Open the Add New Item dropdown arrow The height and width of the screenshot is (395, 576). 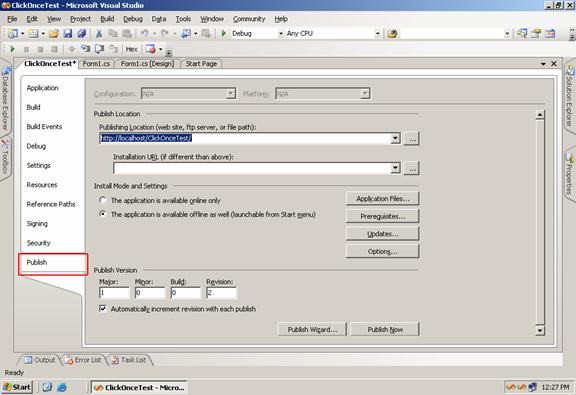click(x=43, y=34)
